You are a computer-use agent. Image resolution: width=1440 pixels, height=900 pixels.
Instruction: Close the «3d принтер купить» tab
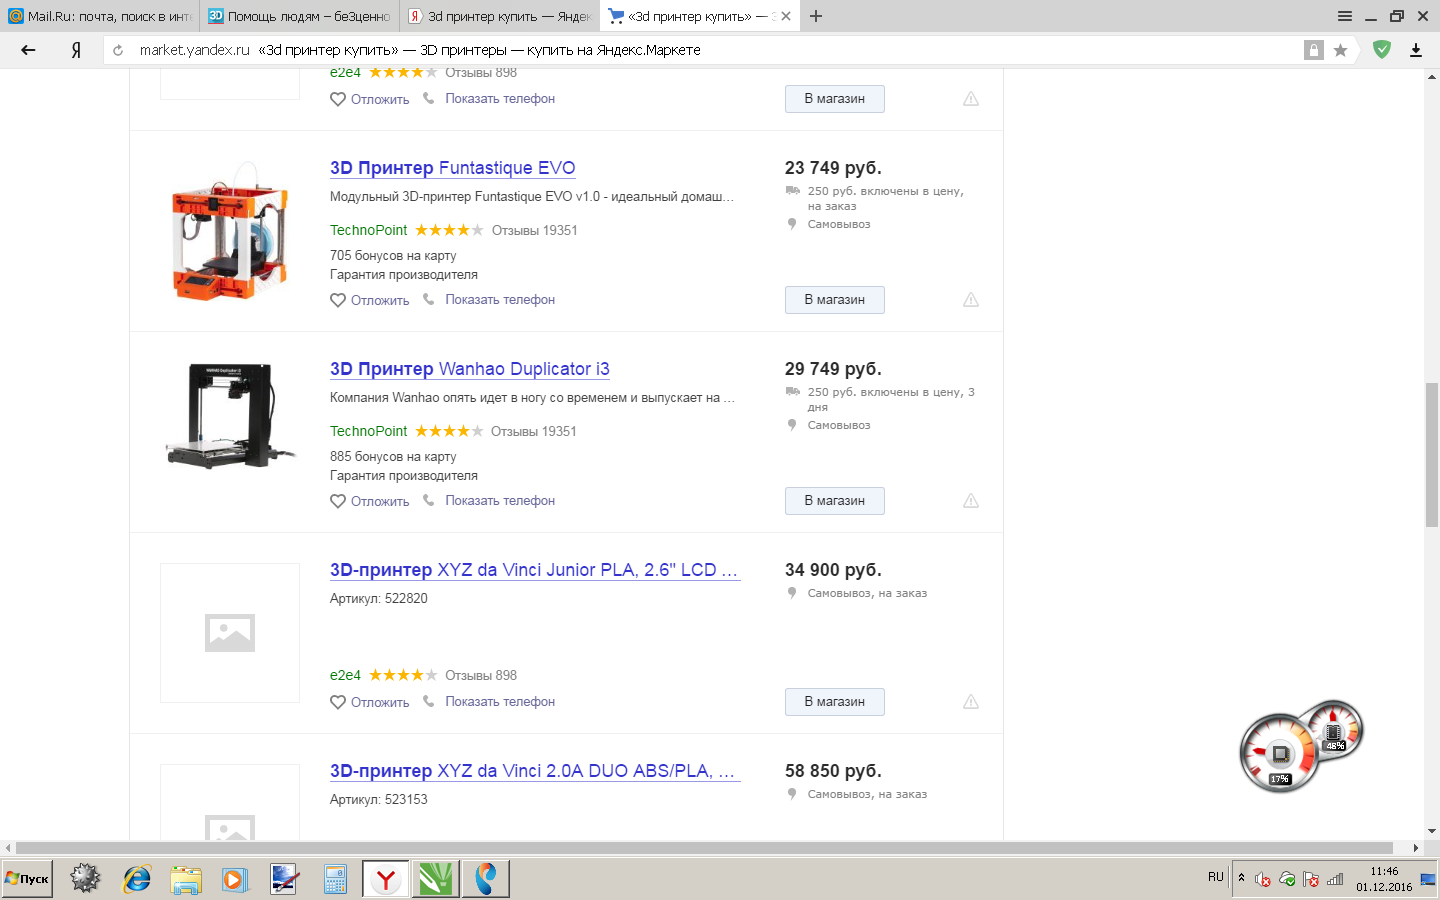pos(786,16)
